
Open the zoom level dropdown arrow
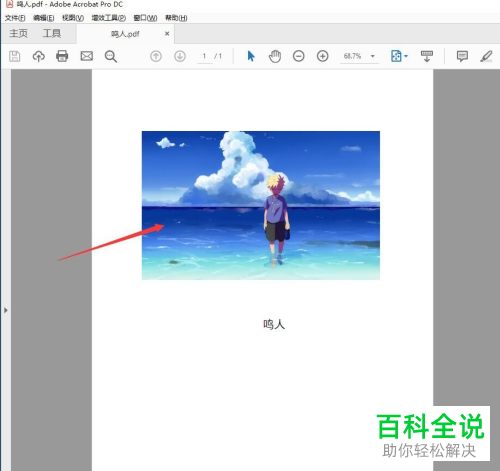coord(373,56)
